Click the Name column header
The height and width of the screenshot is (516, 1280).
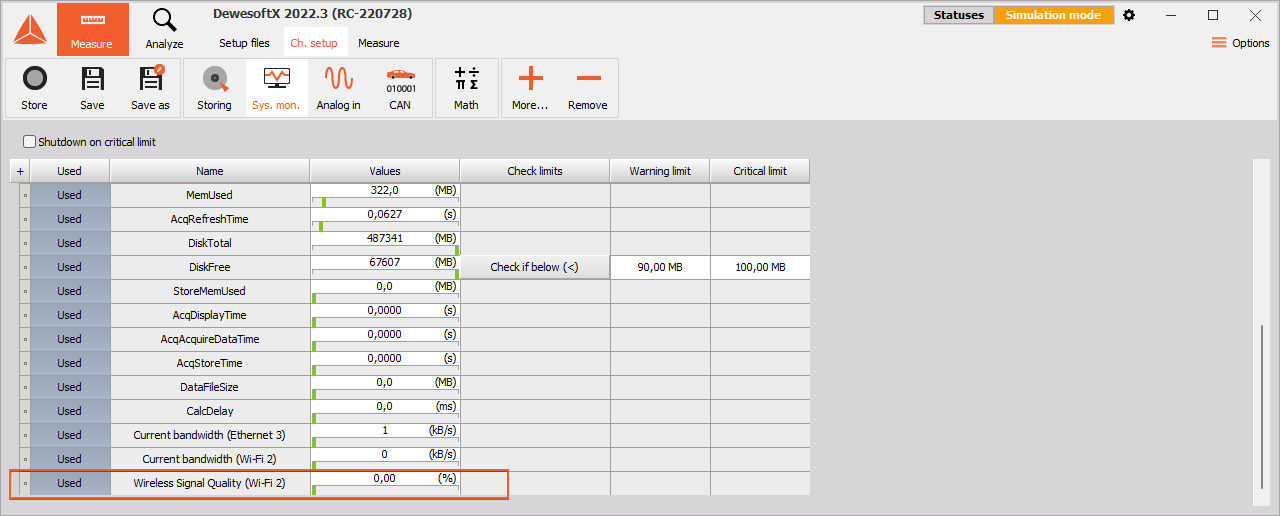210,171
